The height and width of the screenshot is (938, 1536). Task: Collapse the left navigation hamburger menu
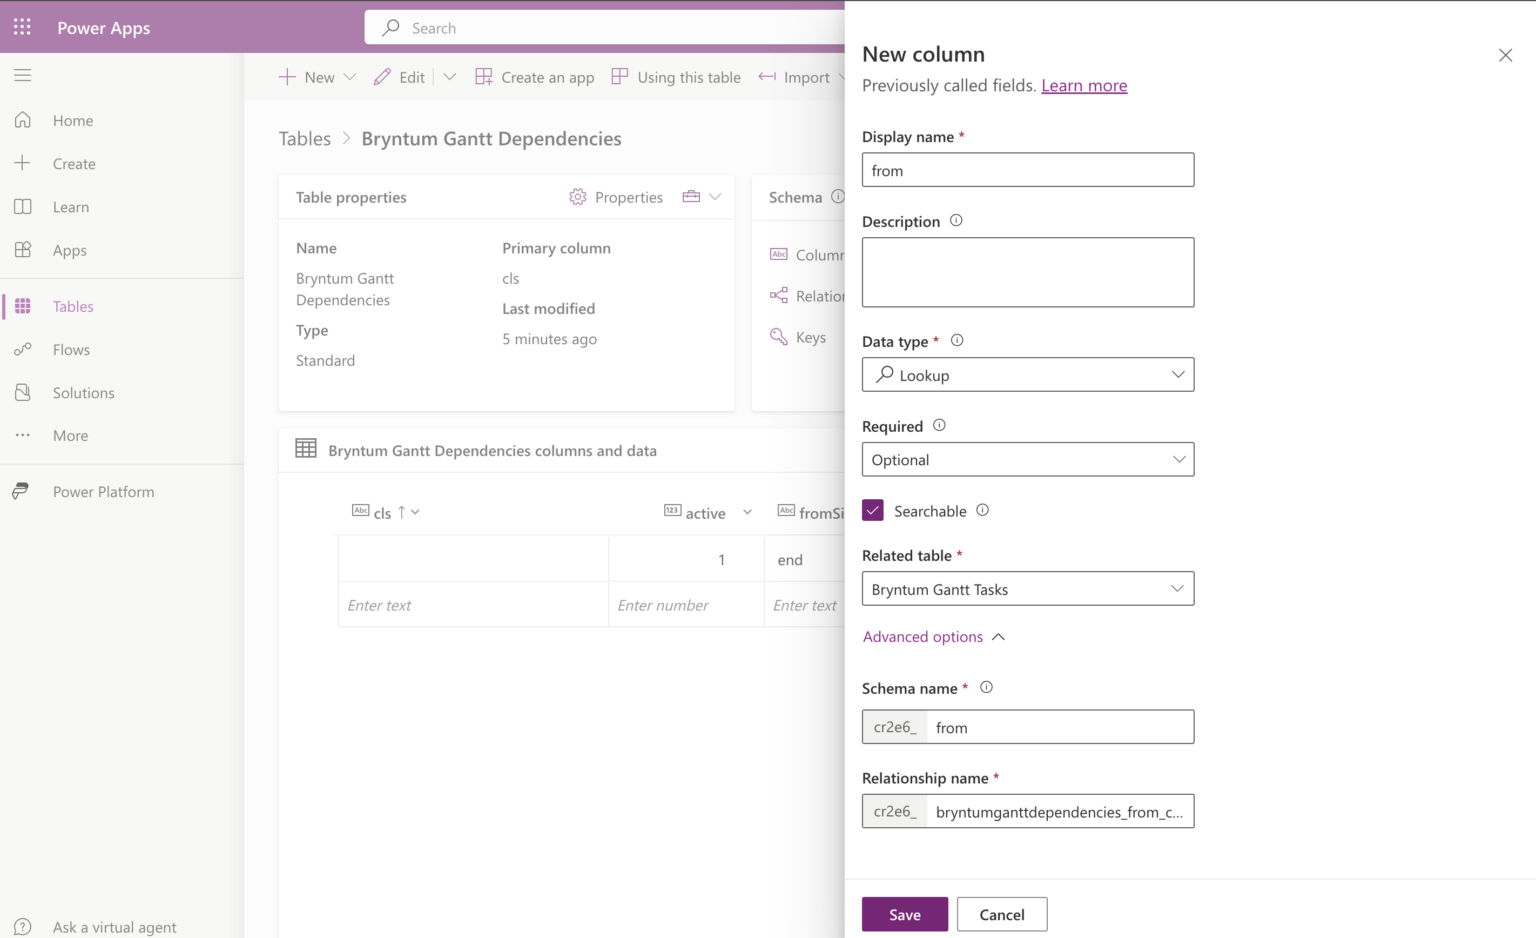(22, 75)
